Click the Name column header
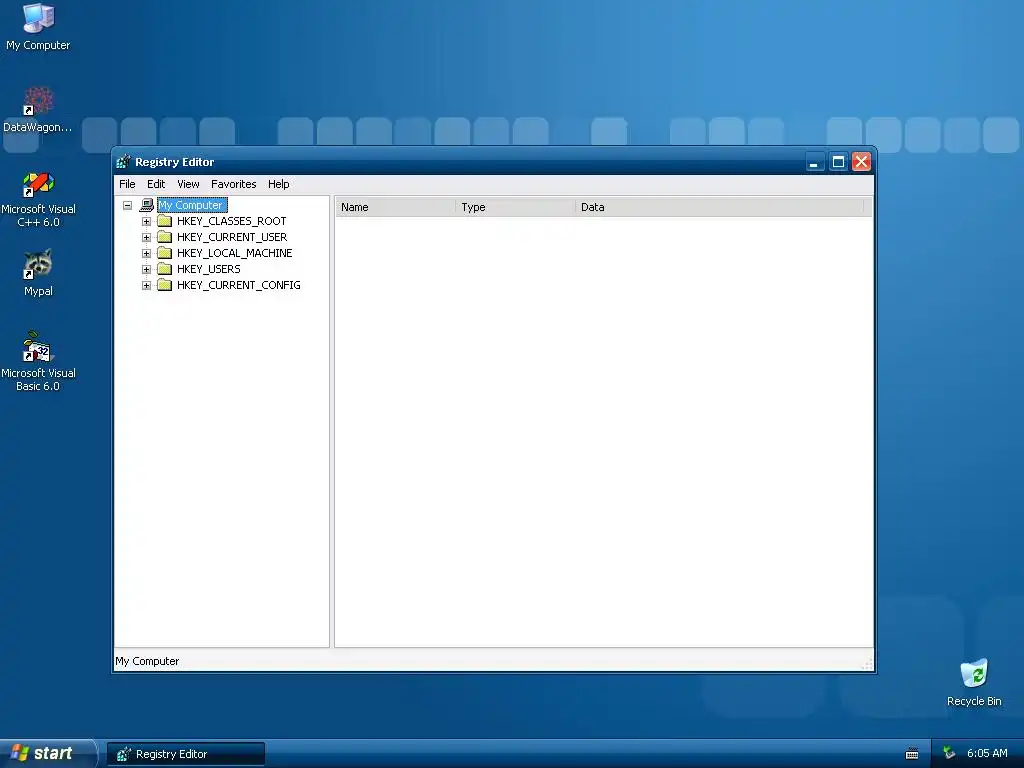The width and height of the screenshot is (1024, 768). point(395,207)
